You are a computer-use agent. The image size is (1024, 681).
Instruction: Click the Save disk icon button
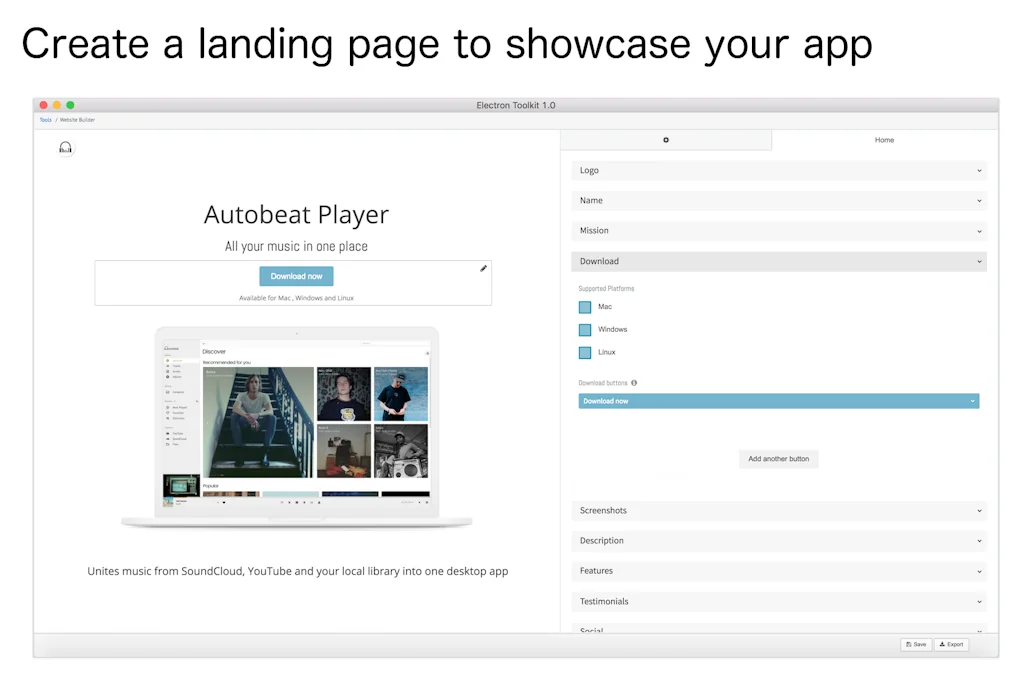coord(914,644)
